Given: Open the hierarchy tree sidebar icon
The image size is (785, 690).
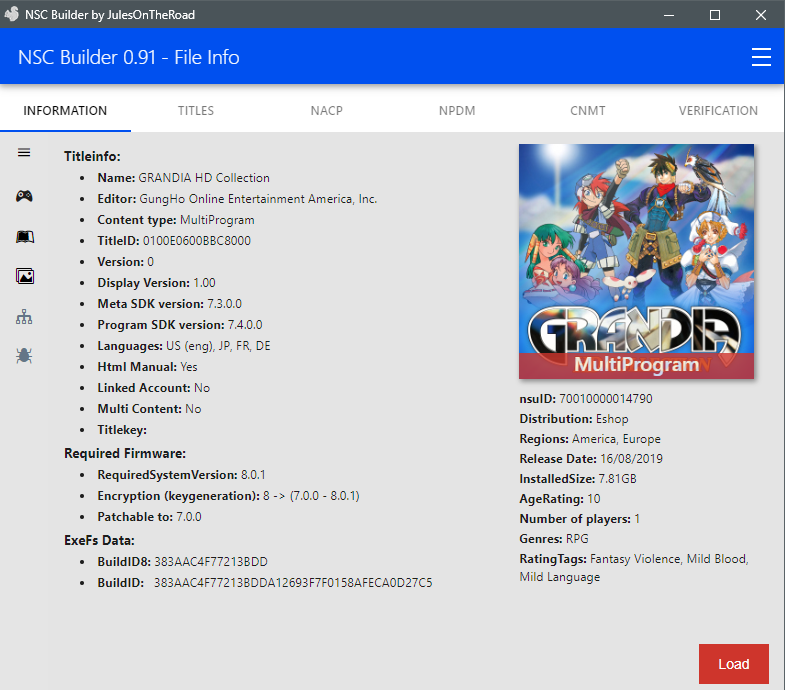Looking at the screenshot, I should (x=24, y=316).
